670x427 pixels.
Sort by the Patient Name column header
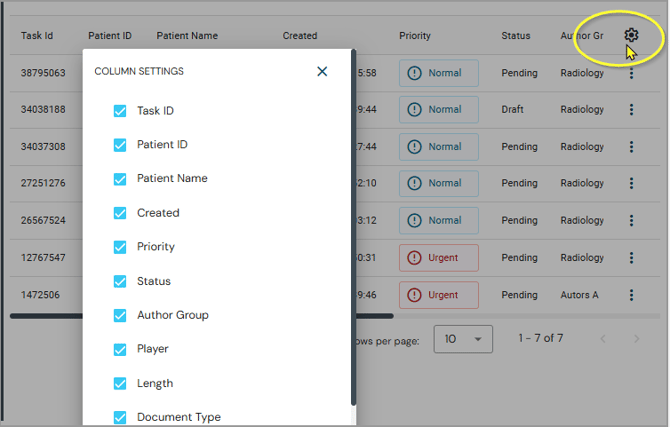pyautogui.click(x=187, y=36)
